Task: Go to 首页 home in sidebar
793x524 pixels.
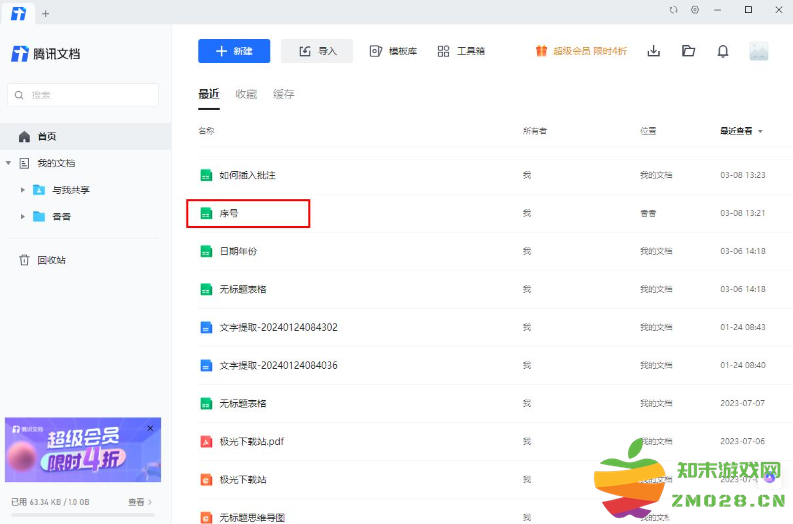Action: [47, 136]
